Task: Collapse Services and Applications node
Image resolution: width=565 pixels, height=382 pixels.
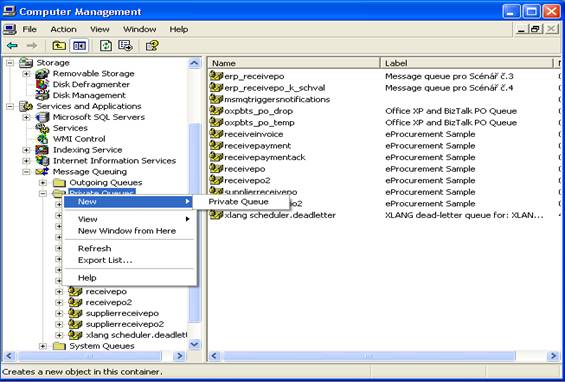Action: tap(10, 106)
